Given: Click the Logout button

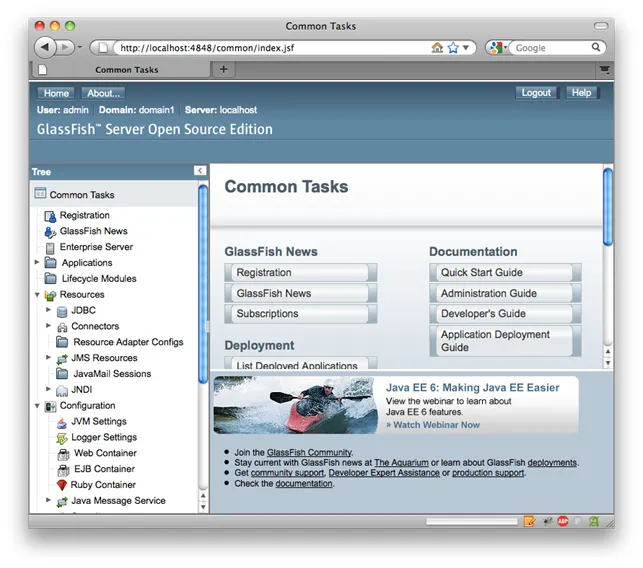Looking at the screenshot, I should [536, 93].
